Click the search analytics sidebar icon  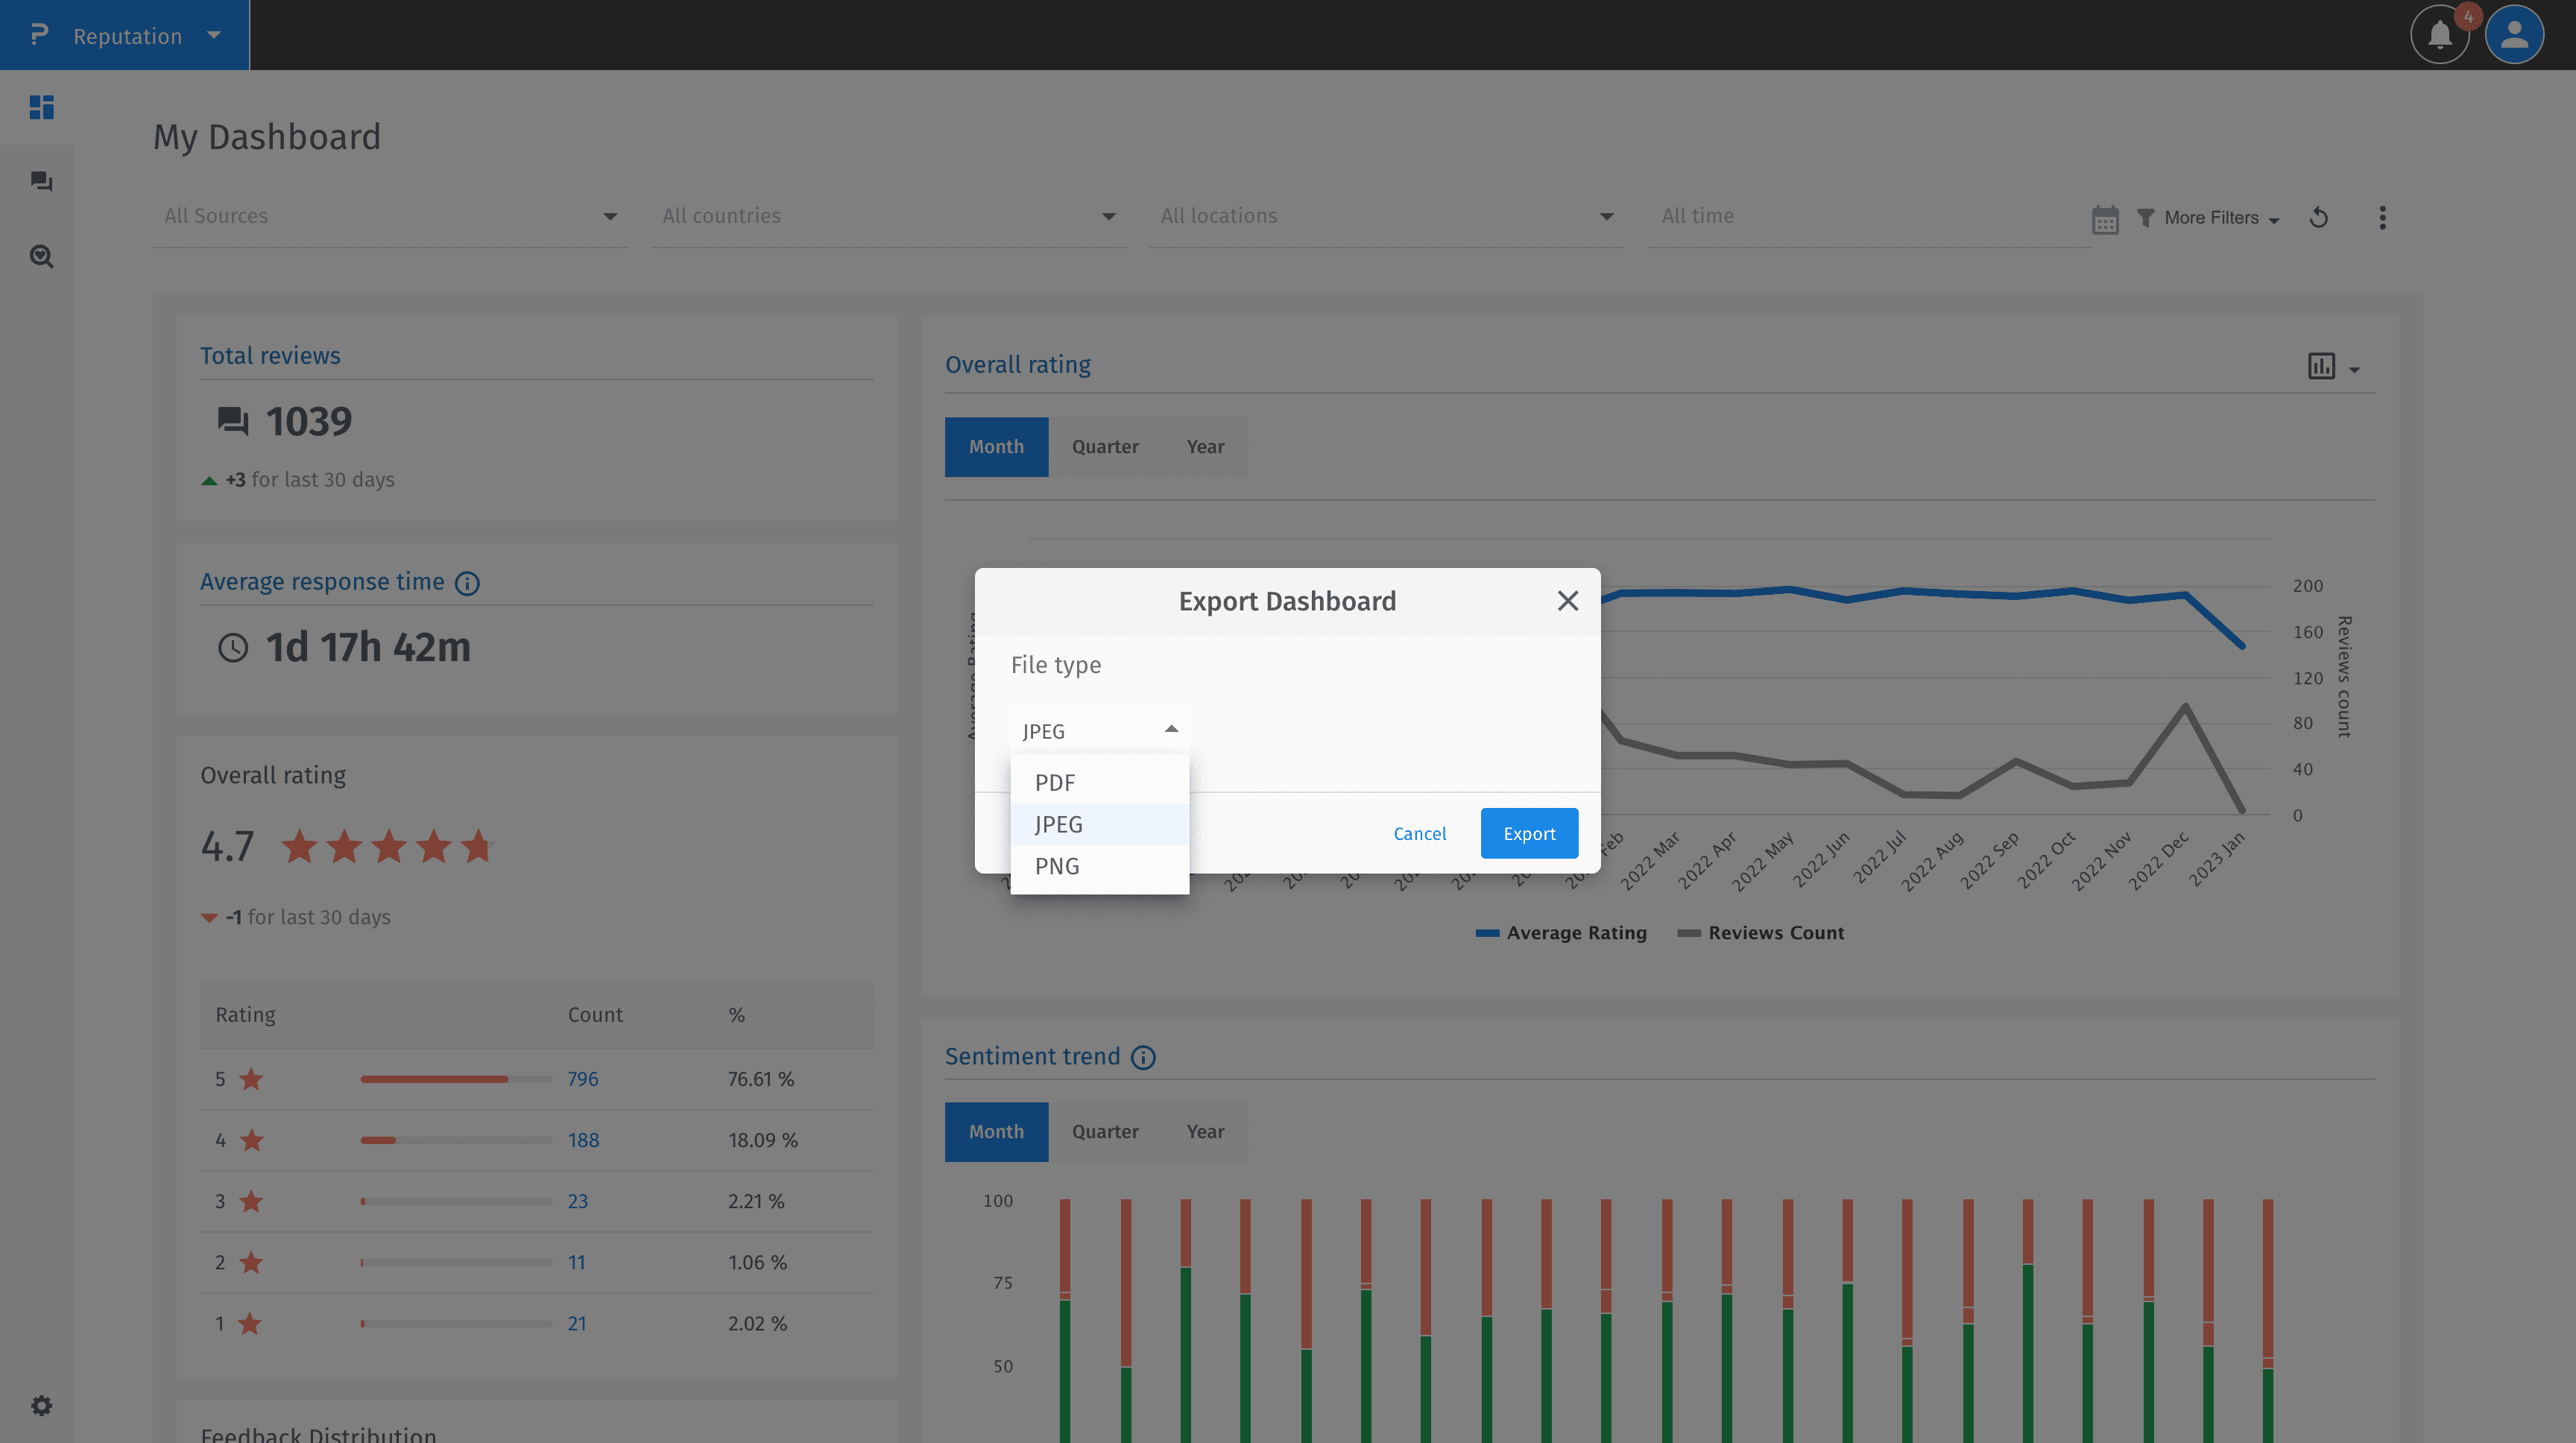(41, 256)
